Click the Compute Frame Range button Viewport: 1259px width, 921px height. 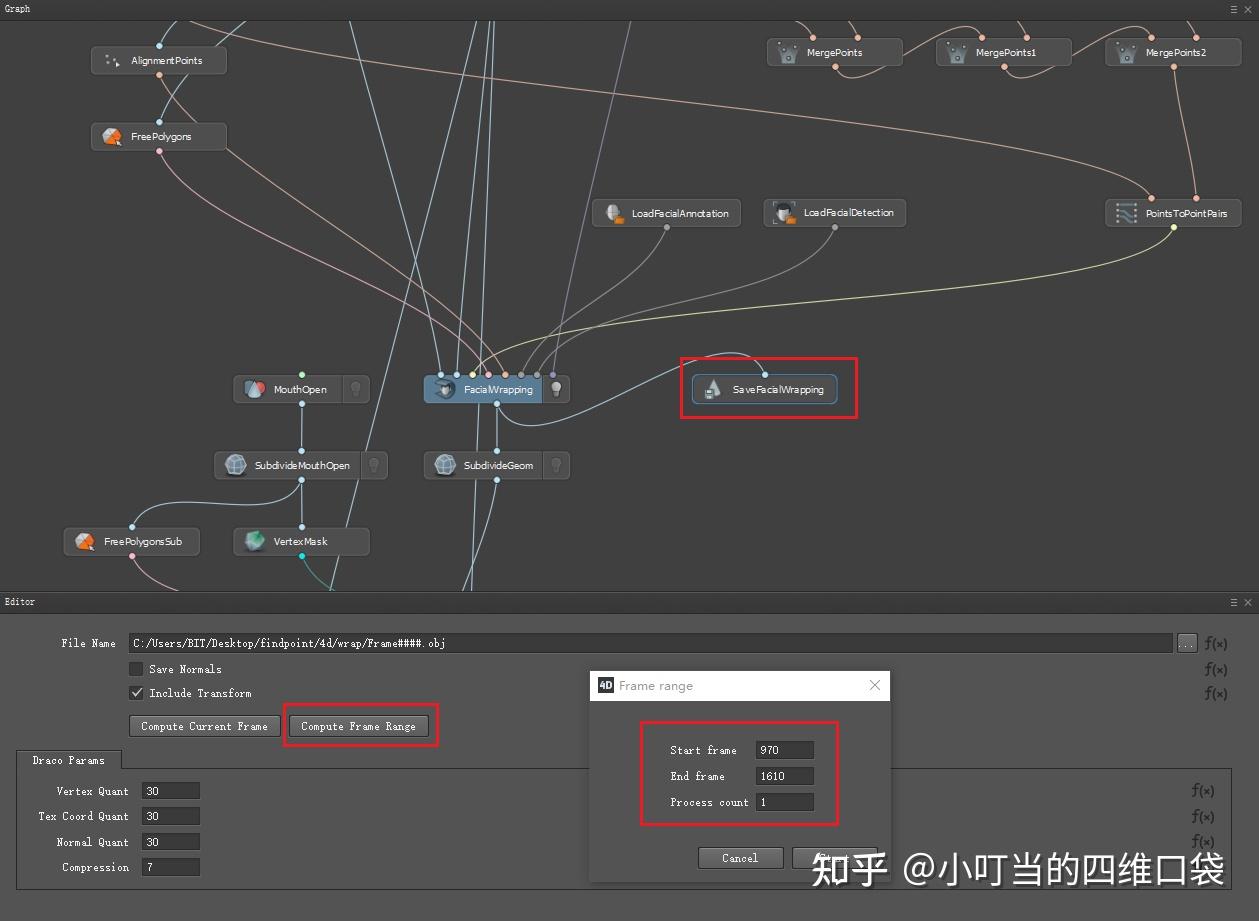[x=360, y=726]
